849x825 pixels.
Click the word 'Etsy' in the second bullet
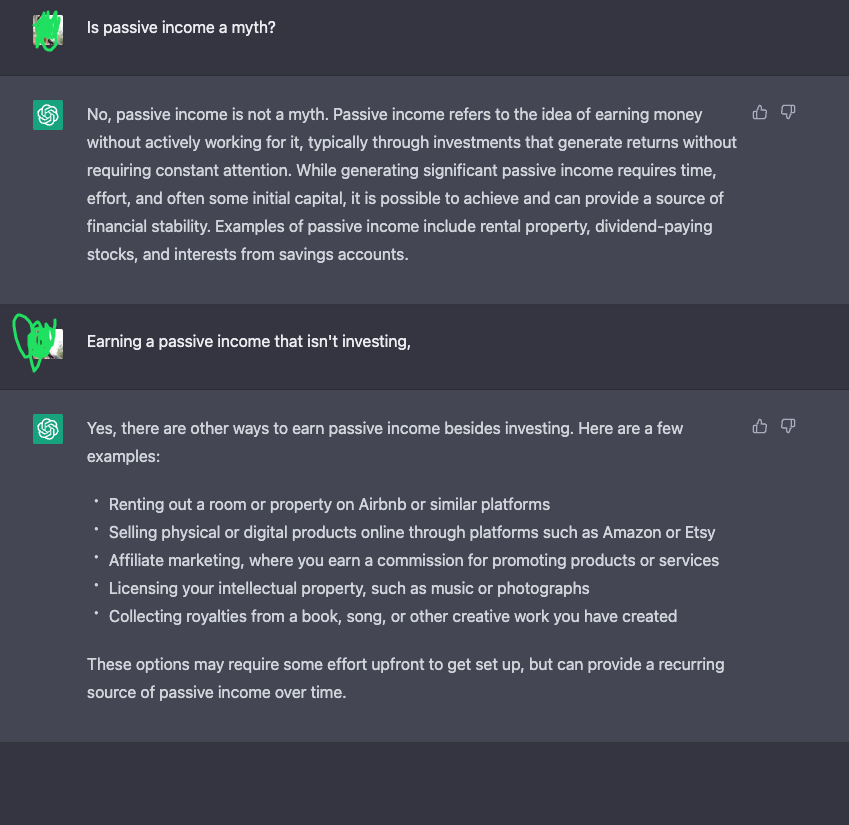point(700,533)
